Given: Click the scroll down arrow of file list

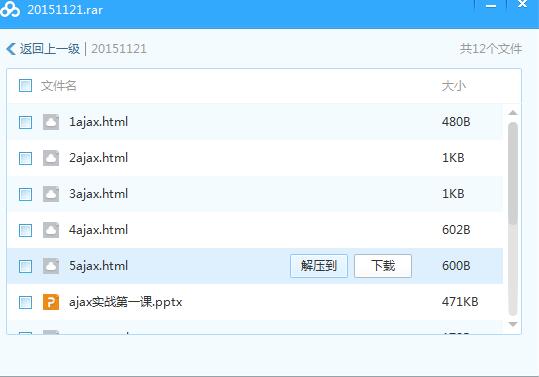Looking at the screenshot, I should (x=513, y=324).
